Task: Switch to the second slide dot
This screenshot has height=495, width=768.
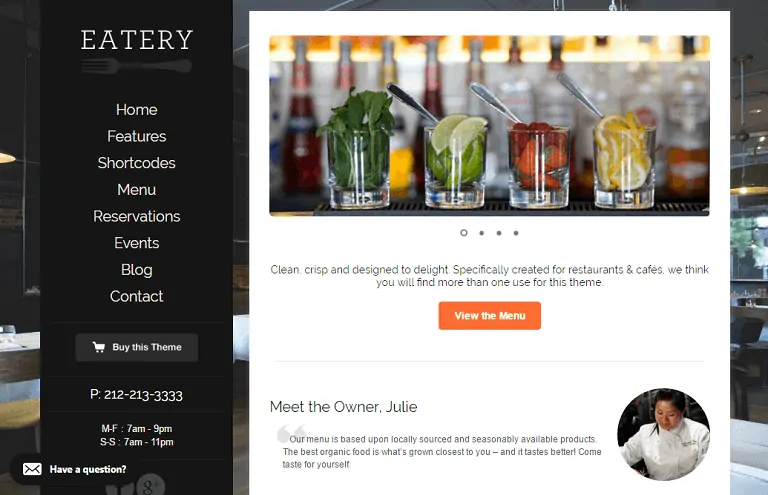Action: (x=482, y=233)
